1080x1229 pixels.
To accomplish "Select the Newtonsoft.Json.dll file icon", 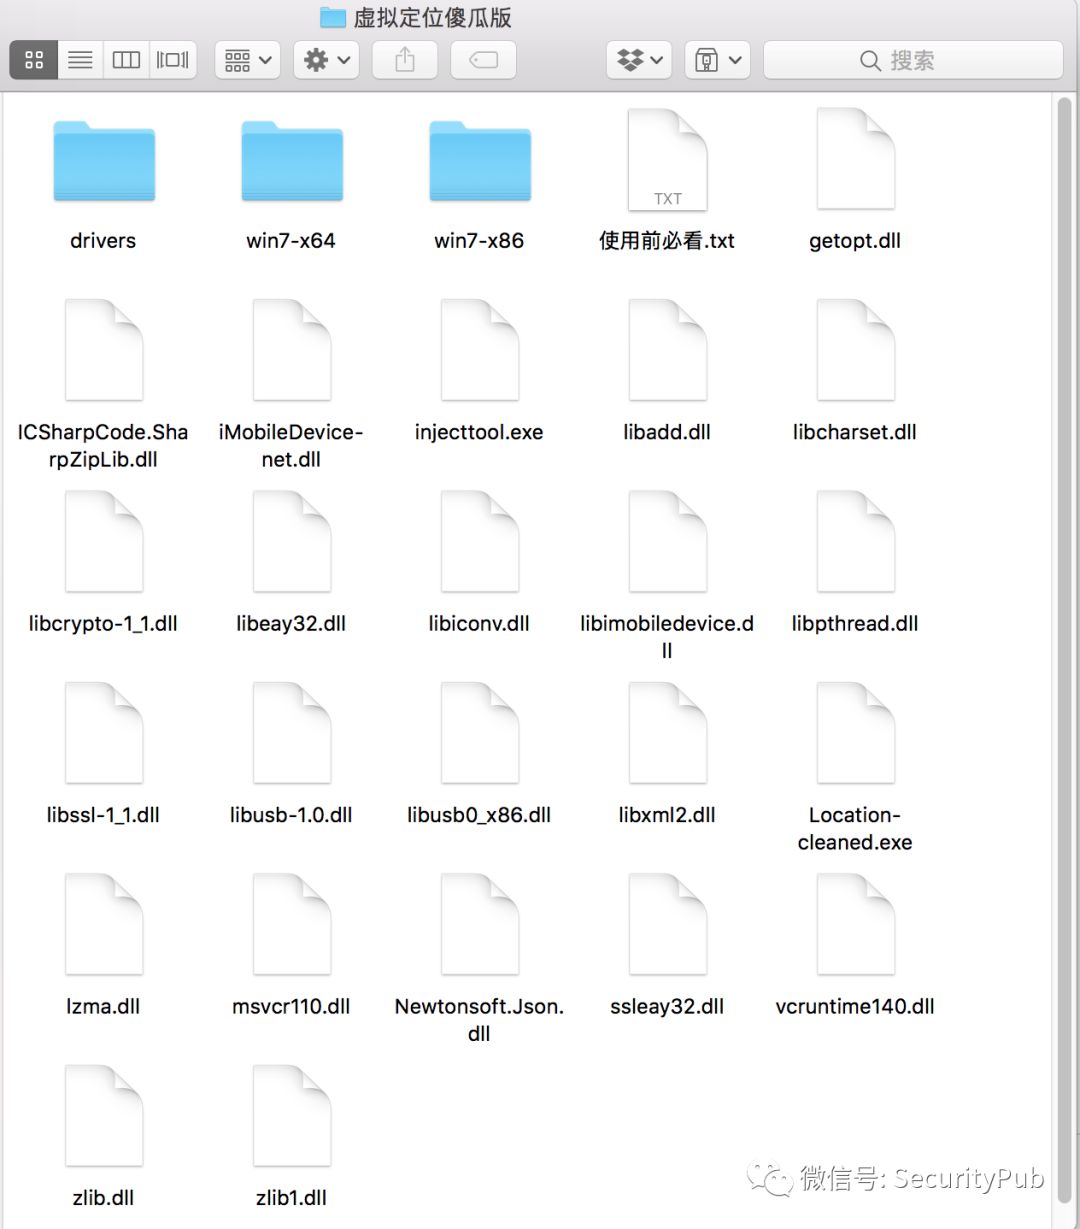I will [x=480, y=925].
